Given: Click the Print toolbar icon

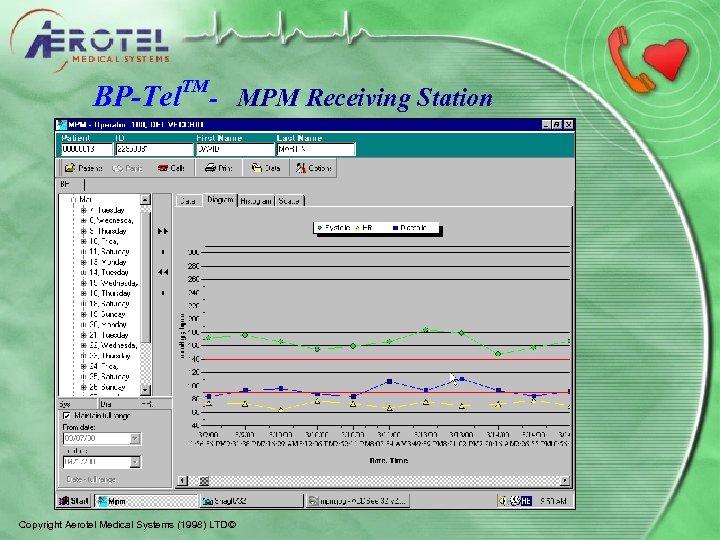Looking at the screenshot, I should pos(210,168).
